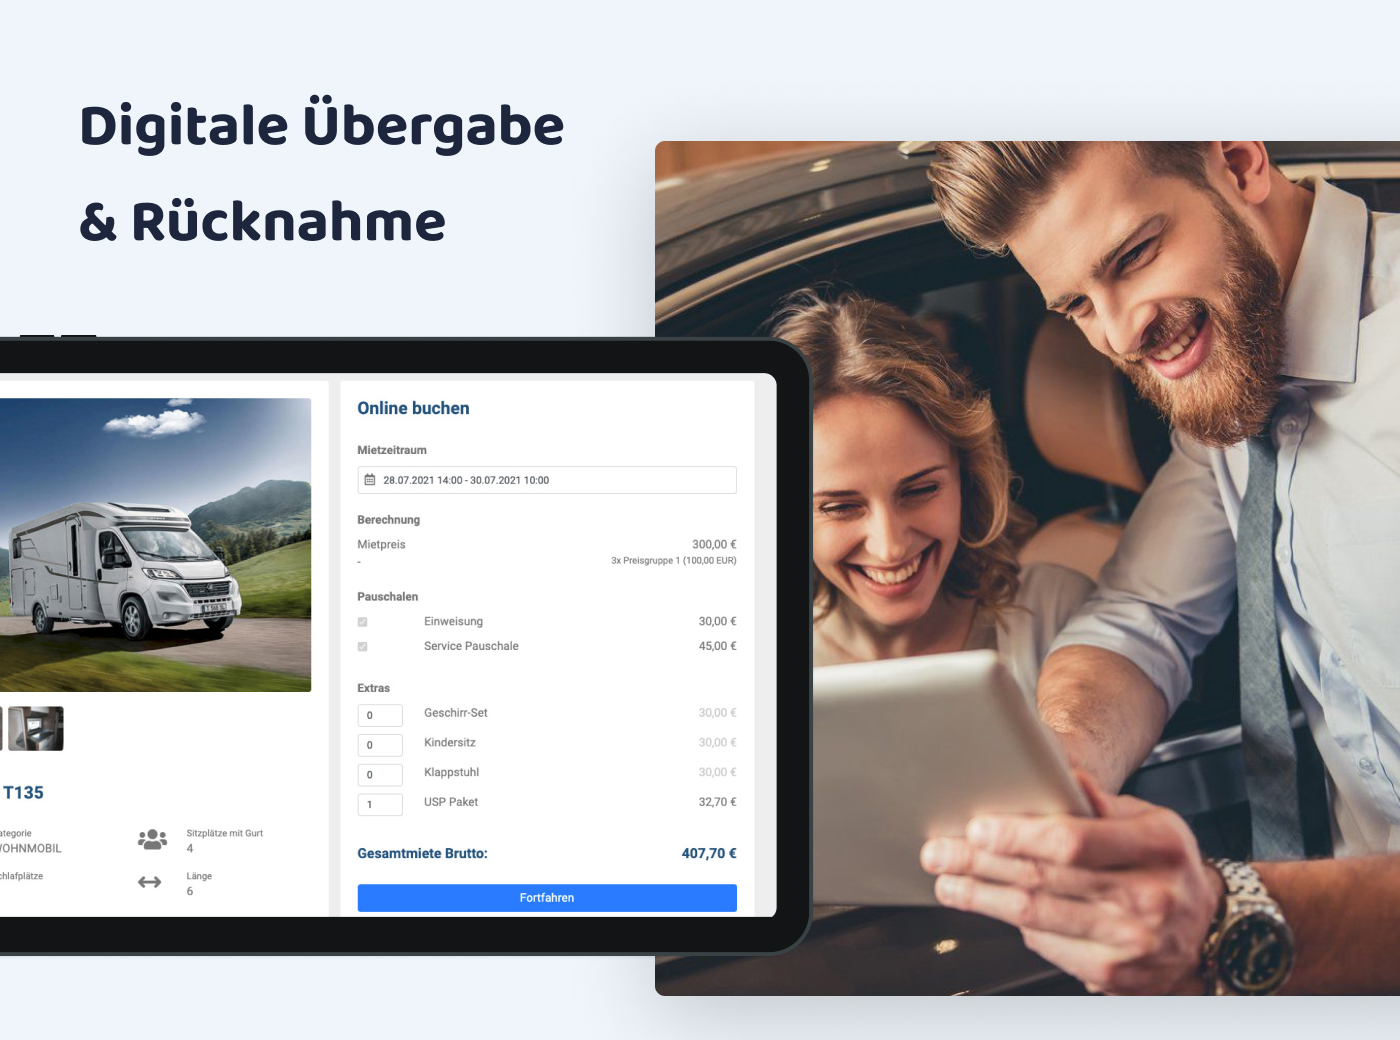This screenshot has height=1040, width=1400.
Task: Select the Klappstuhl quantity field
Action: [380, 775]
